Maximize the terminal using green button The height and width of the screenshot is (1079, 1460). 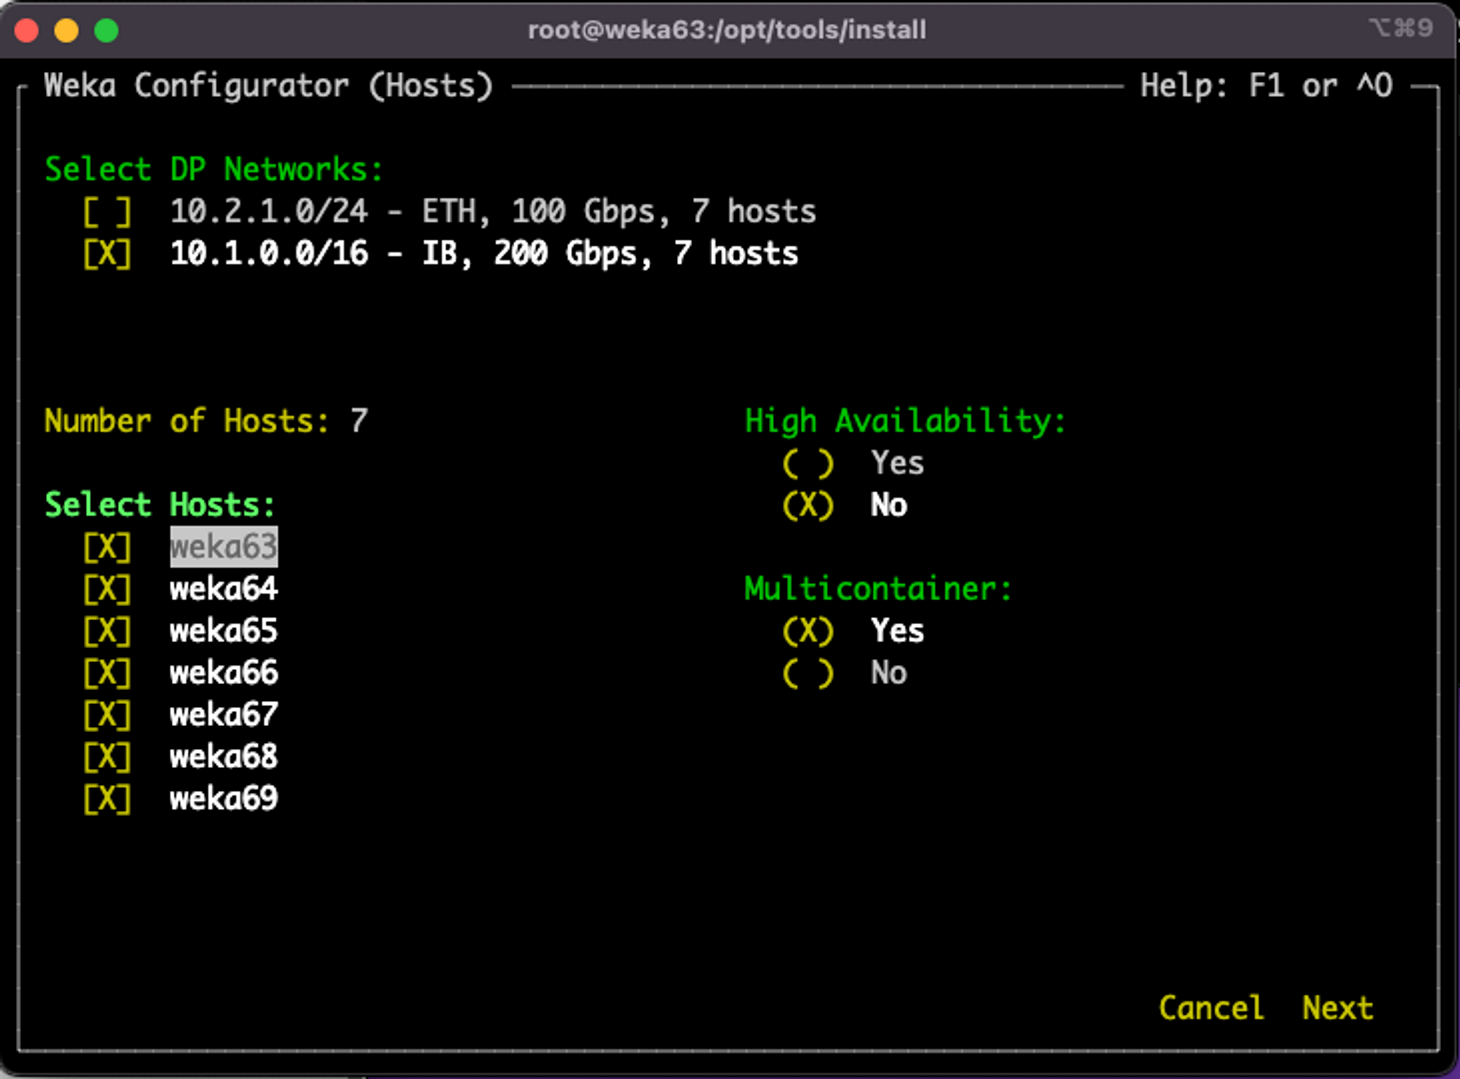click(x=107, y=31)
